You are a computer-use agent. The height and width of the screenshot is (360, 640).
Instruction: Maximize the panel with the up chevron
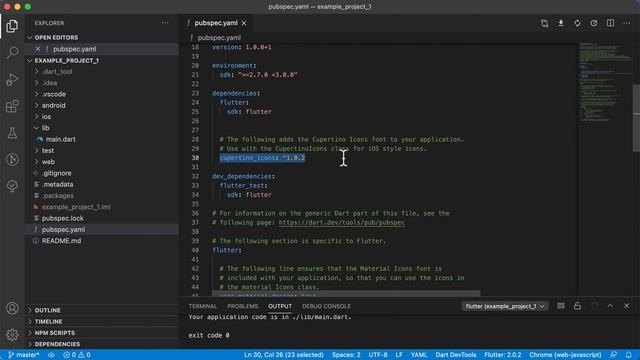coord(610,306)
